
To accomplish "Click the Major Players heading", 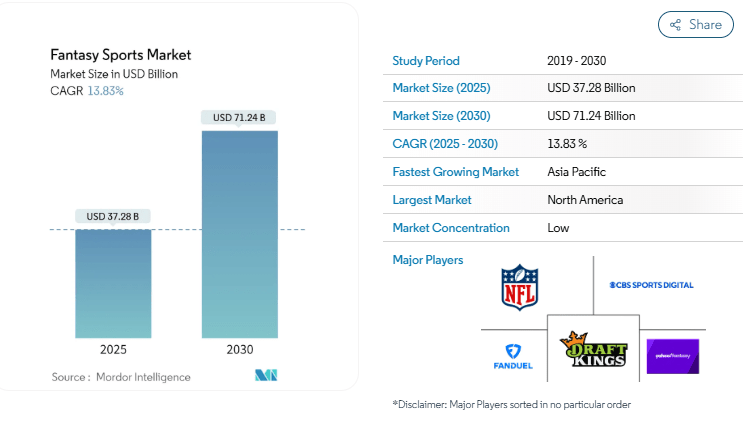I will tap(428, 260).
